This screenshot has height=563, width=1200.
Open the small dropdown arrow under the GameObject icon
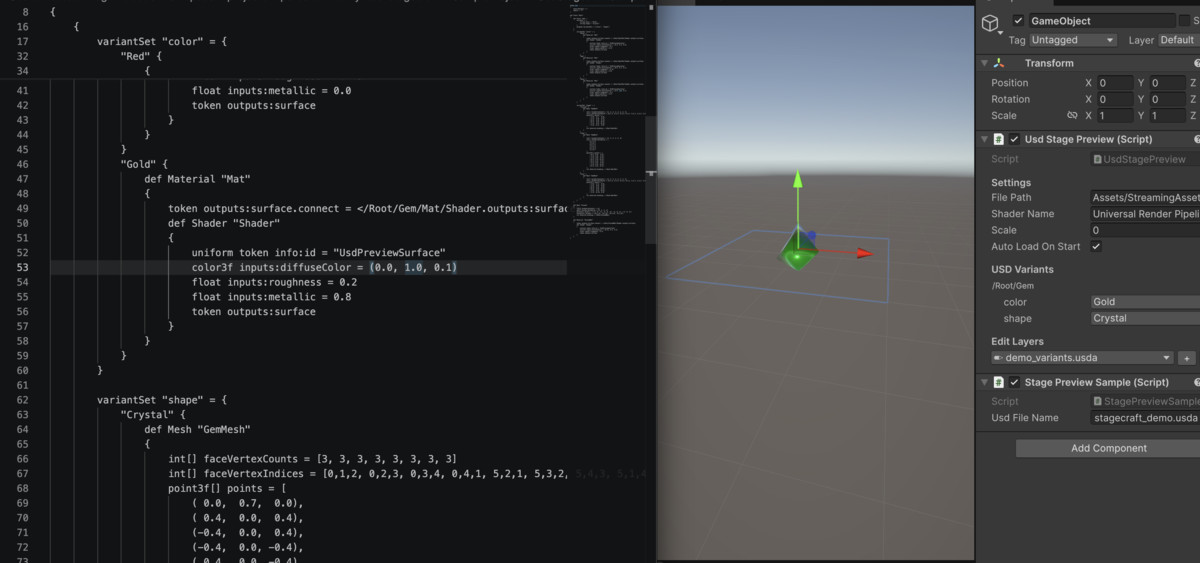pos(1000,32)
